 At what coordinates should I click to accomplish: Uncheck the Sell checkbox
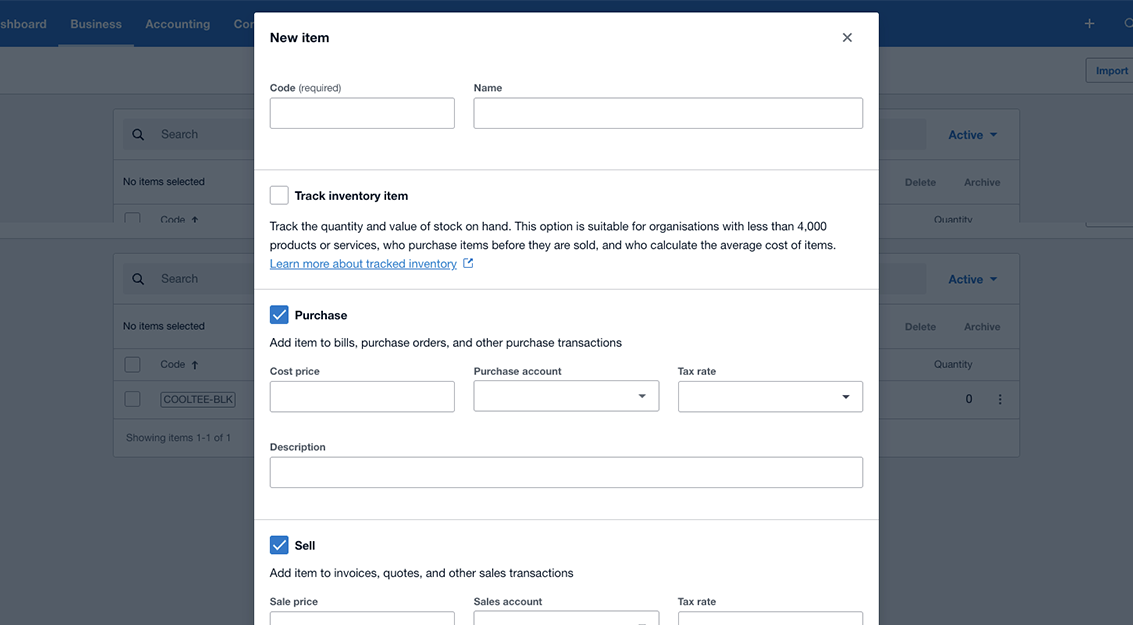click(279, 545)
